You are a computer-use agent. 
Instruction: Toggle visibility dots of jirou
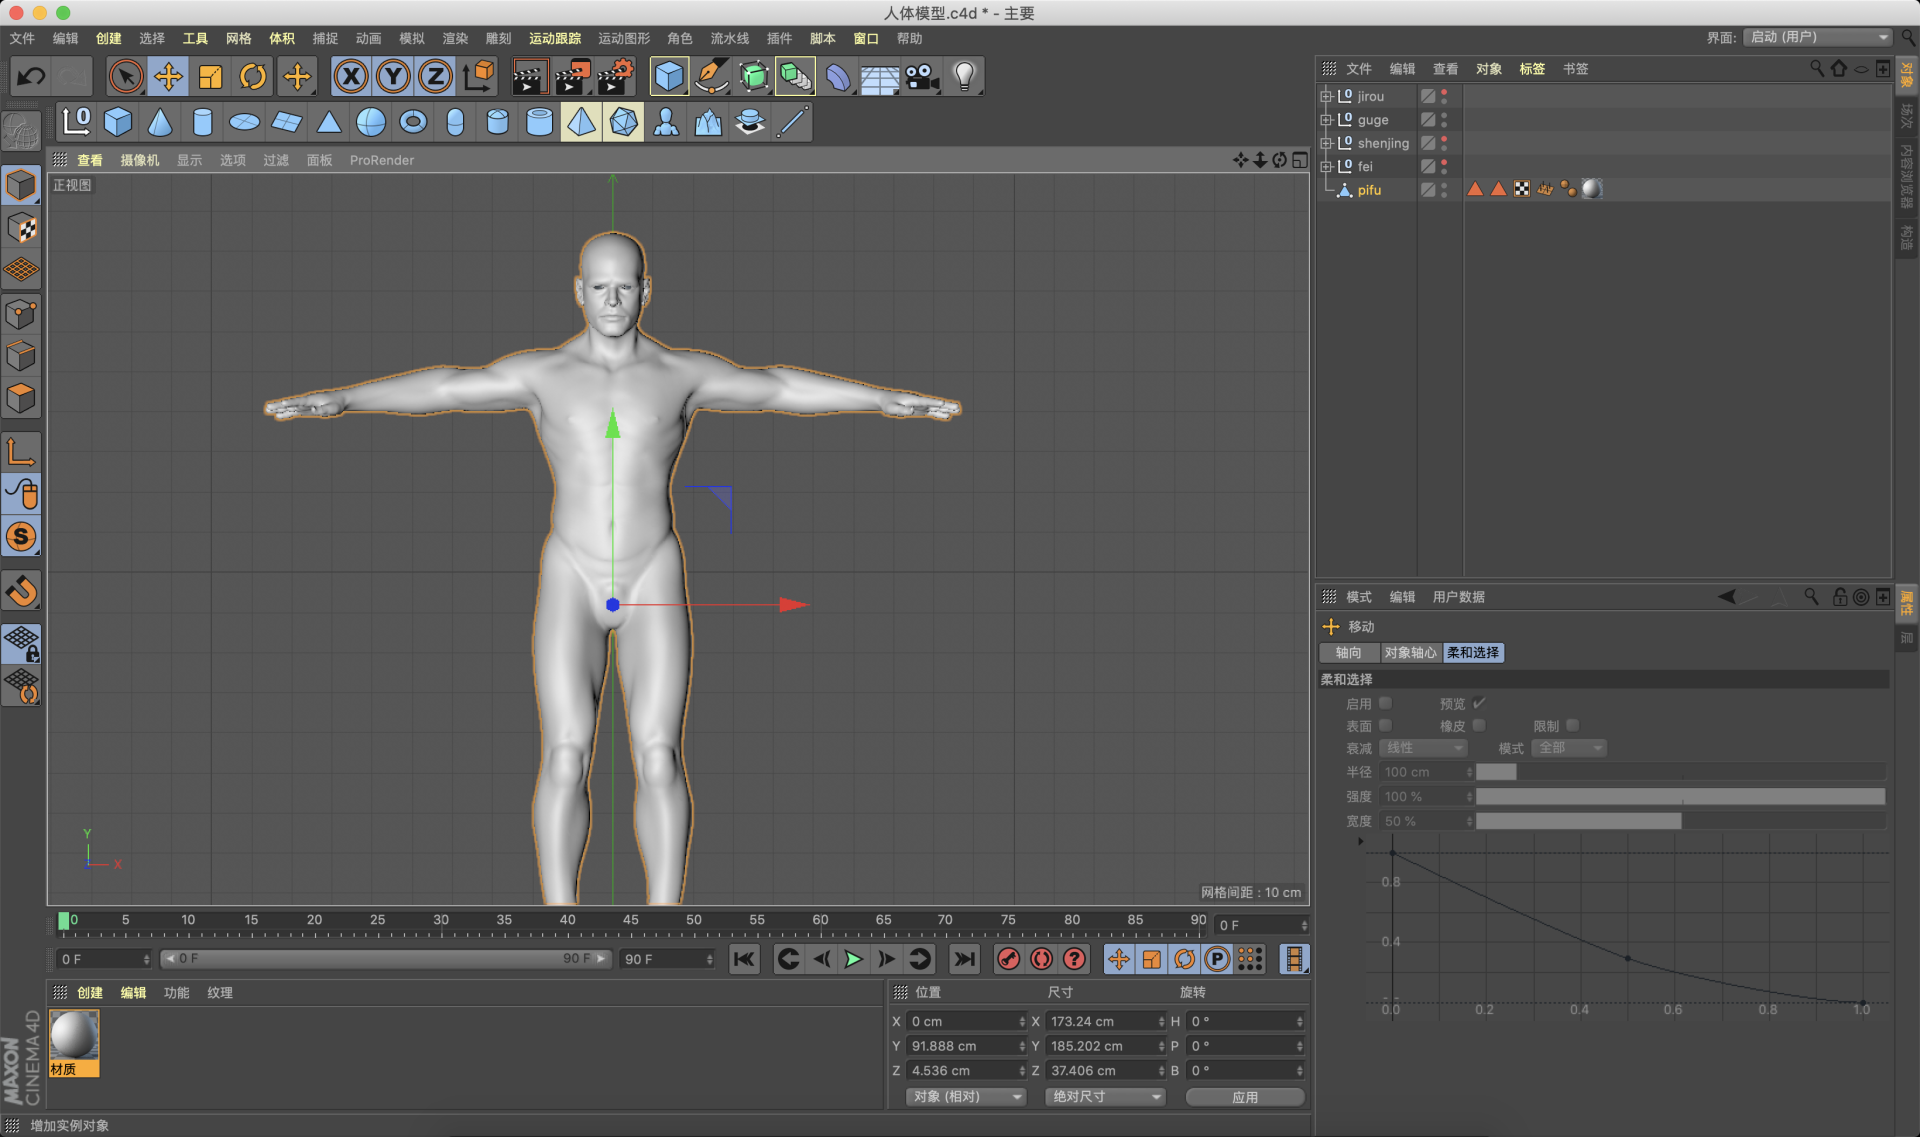(1444, 96)
